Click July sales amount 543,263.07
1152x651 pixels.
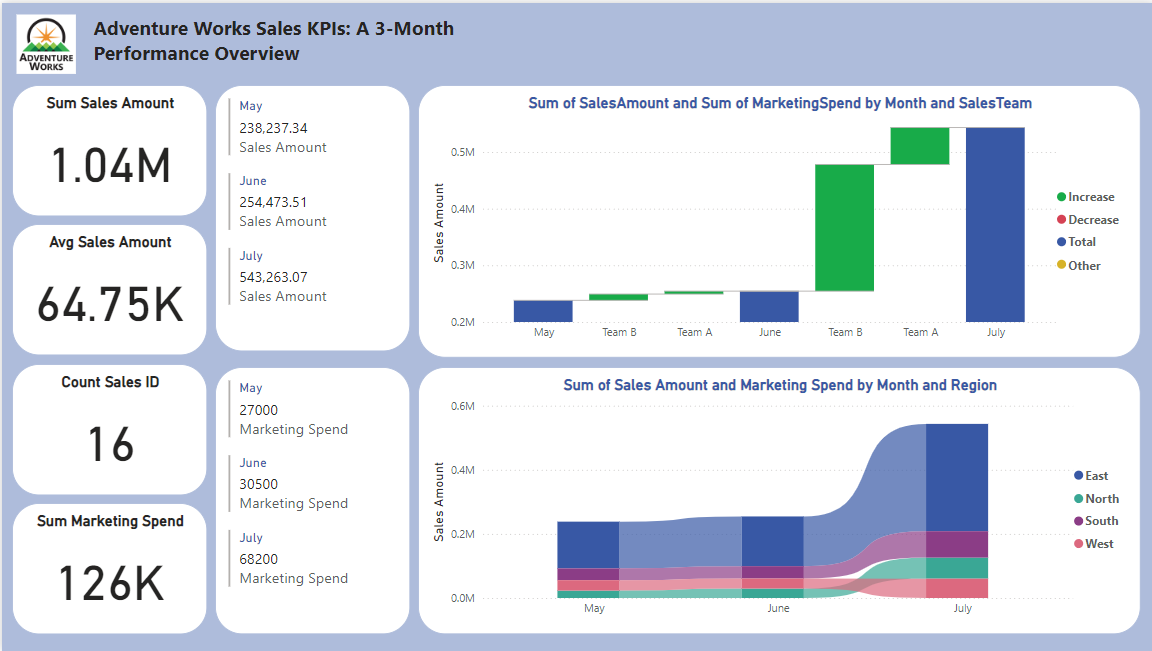(x=273, y=277)
